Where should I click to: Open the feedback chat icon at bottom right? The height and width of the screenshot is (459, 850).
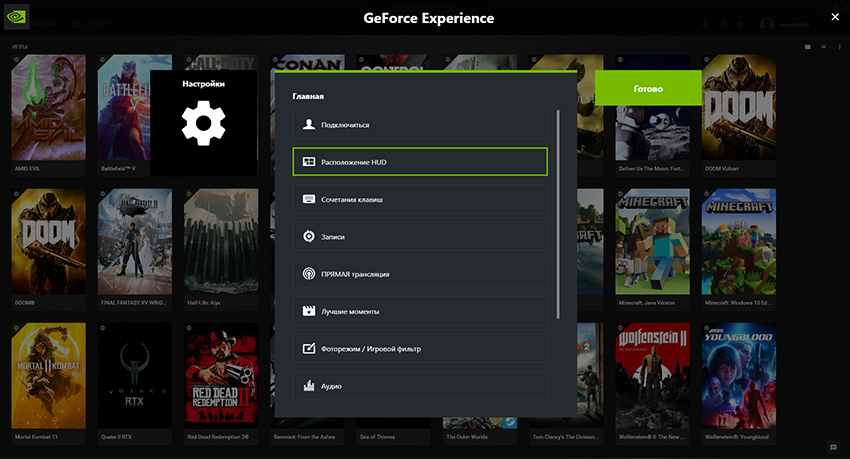click(833, 447)
